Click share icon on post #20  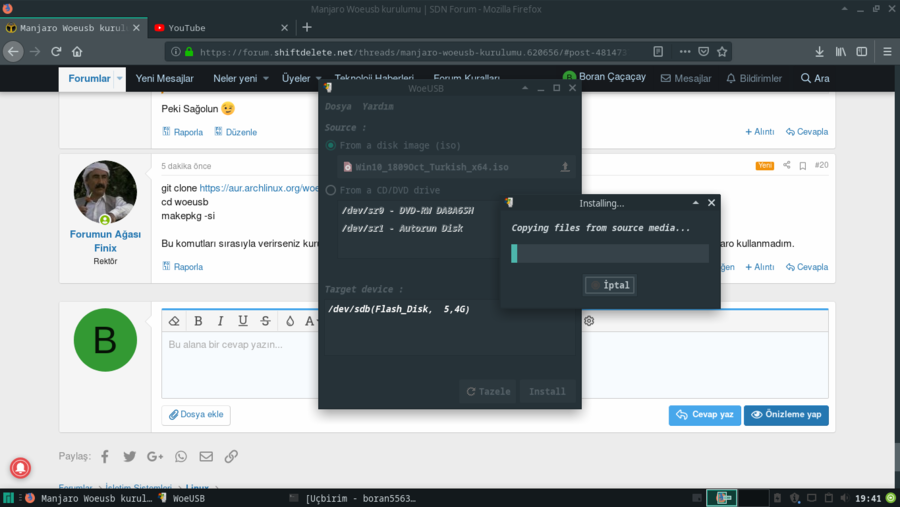click(786, 165)
